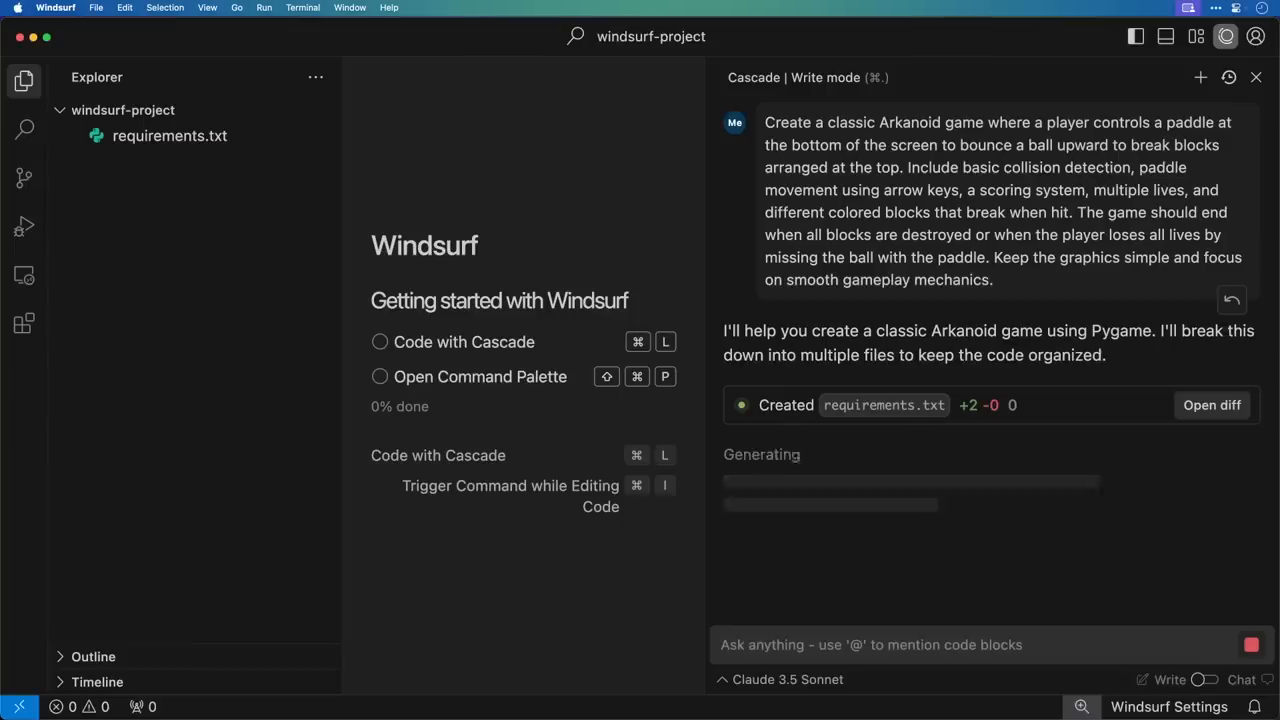1280x720 pixels.
Task: Expand the Timeline section
Action: point(60,682)
